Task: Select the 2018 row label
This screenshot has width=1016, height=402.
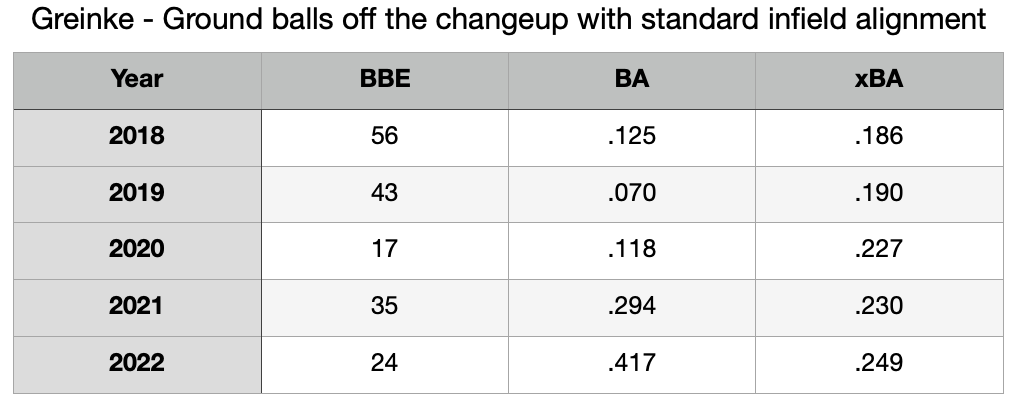Action: tap(137, 136)
